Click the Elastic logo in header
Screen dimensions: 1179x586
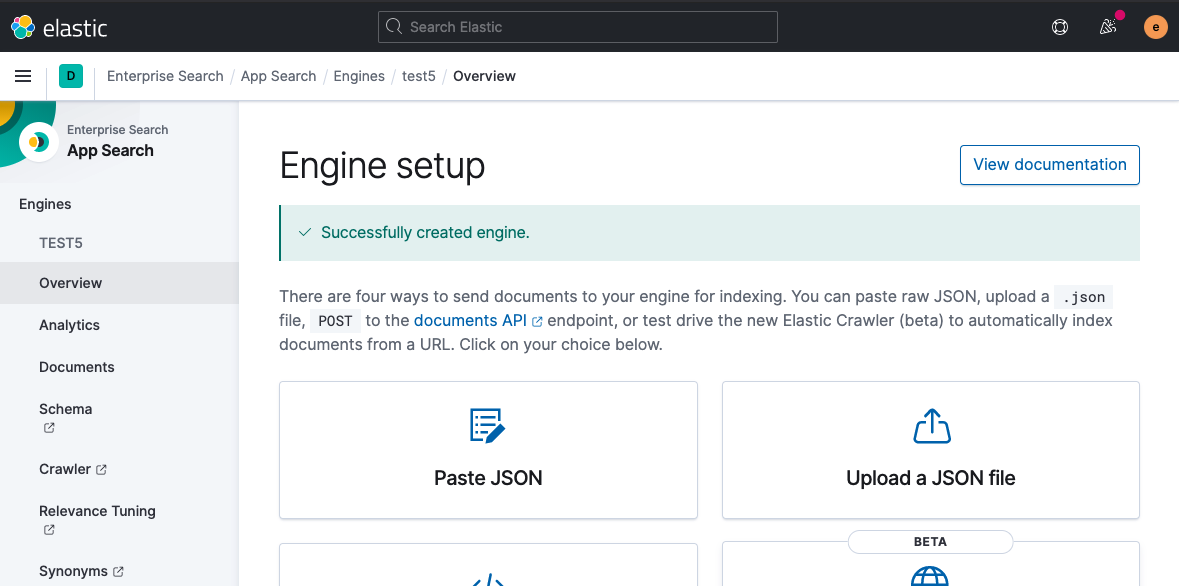click(59, 27)
